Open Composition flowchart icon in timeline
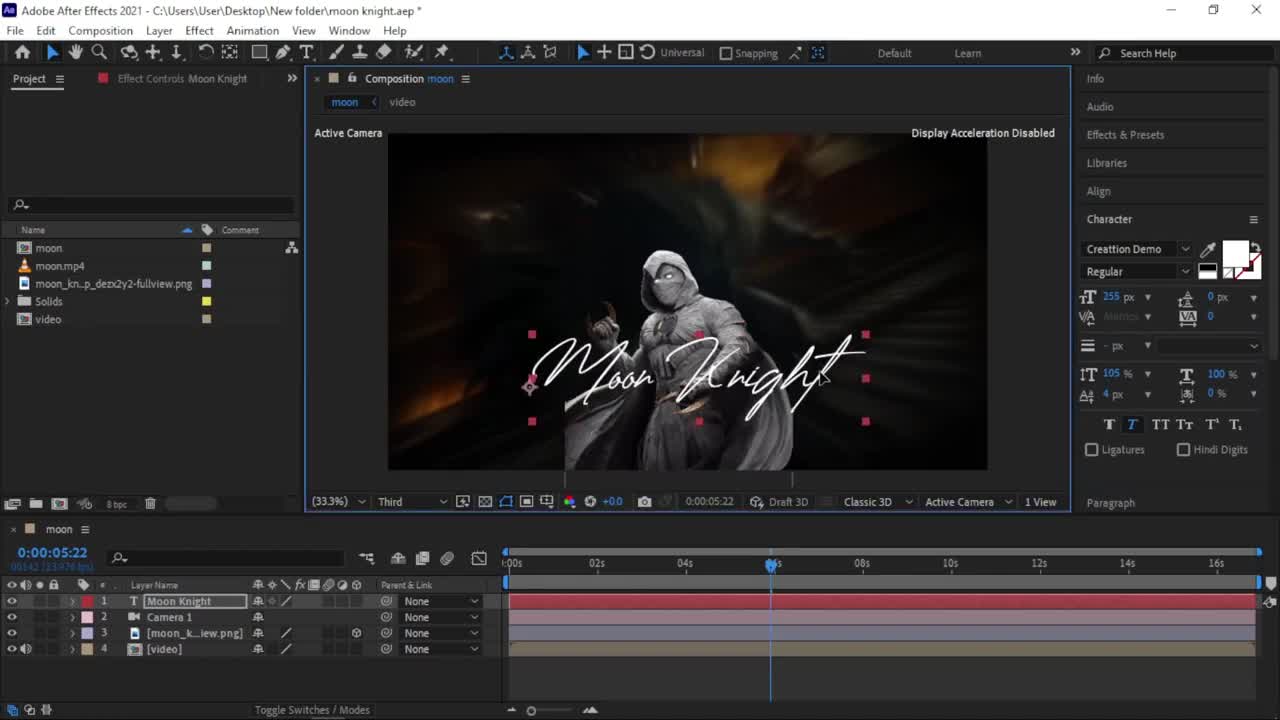 pyautogui.click(x=367, y=558)
